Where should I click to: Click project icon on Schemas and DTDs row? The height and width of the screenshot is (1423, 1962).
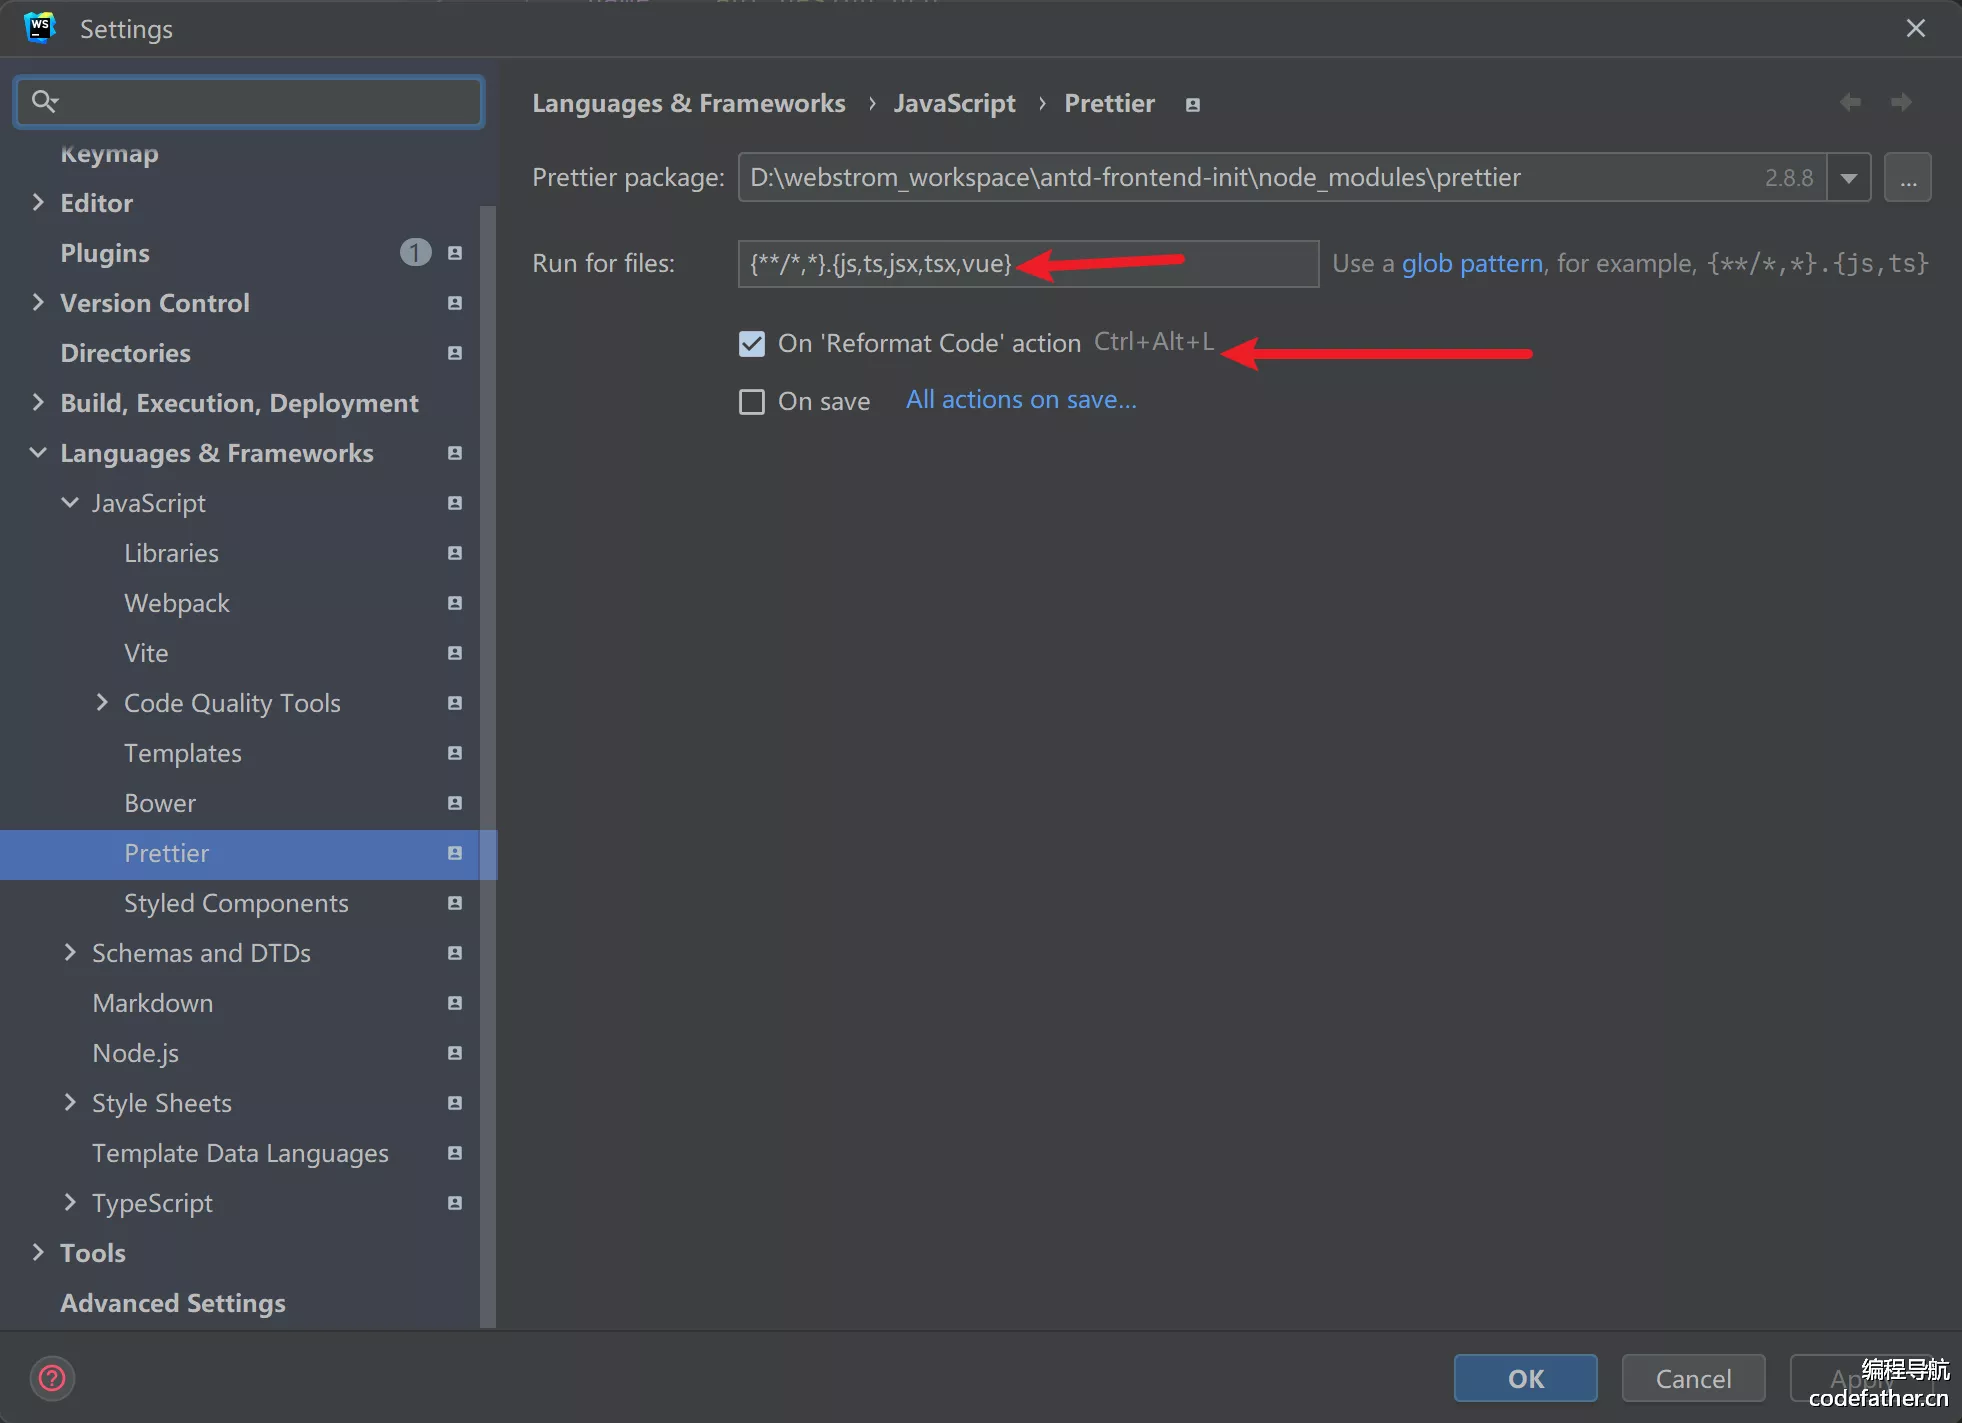click(455, 953)
